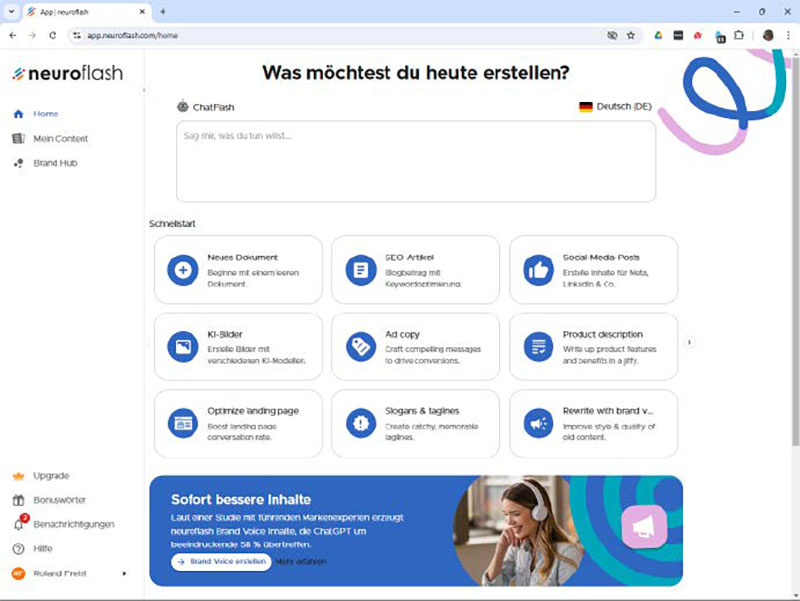Screen dimensions: 800x601
Task: Click the Rewrite with brand voice megaphone icon
Action: click(540, 423)
